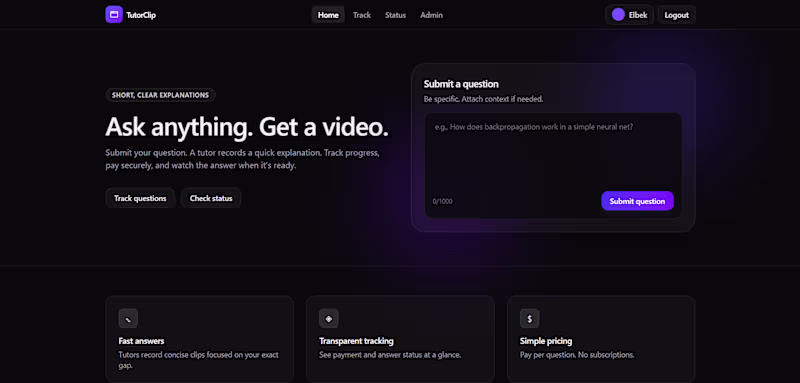Image resolution: width=800 pixels, height=383 pixels.
Task: Click the Transparent tracking card icon
Action: [x=329, y=319]
